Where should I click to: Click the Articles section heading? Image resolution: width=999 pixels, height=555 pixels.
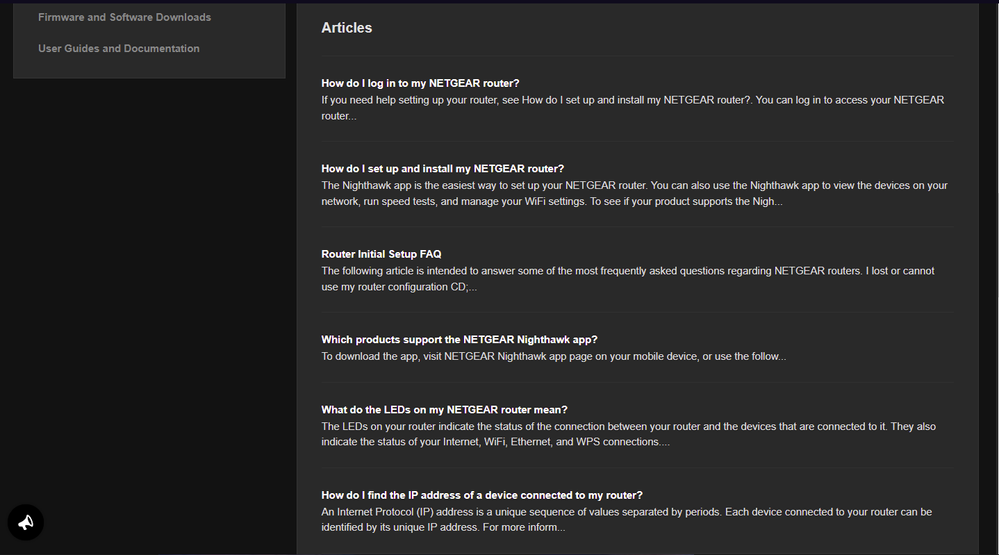click(x=346, y=28)
